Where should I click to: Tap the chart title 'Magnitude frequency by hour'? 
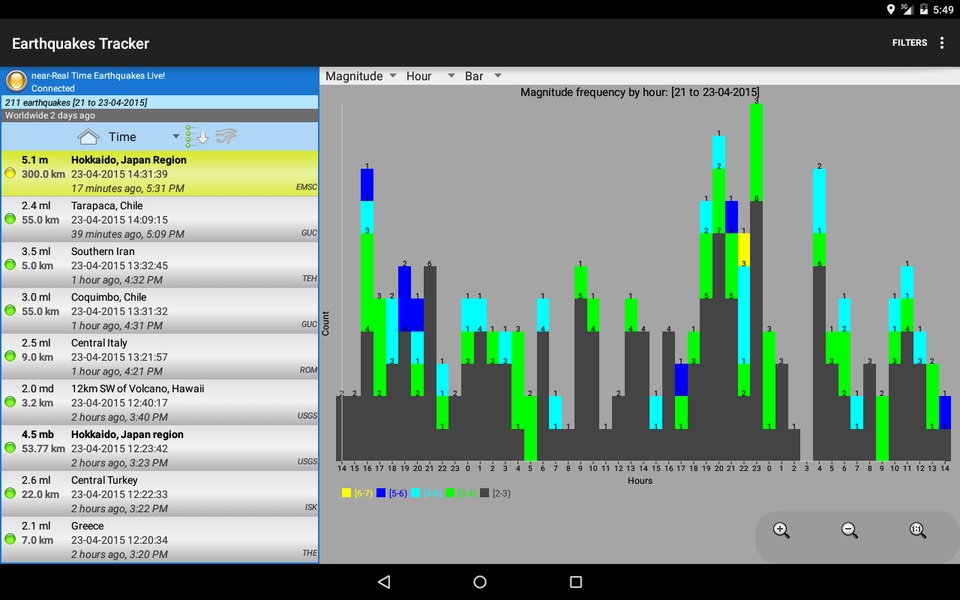click(640, 92)
